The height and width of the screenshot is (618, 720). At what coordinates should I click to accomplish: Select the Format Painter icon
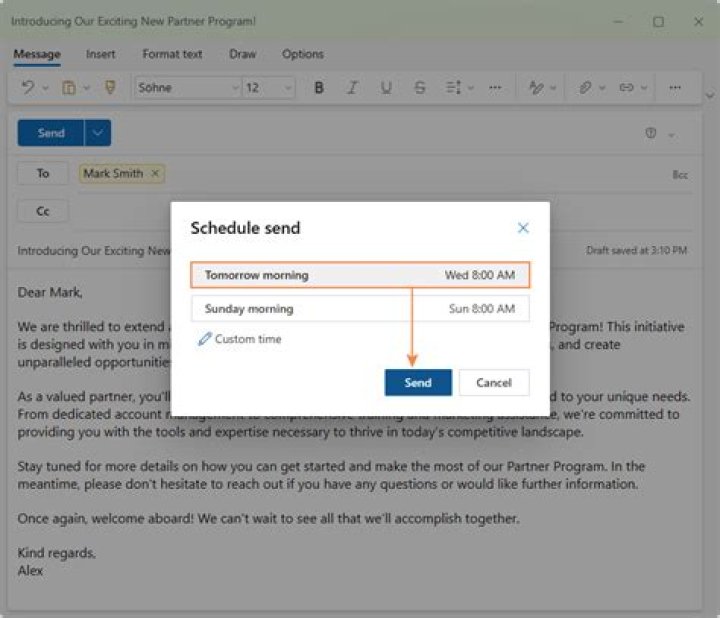point(110,88)
